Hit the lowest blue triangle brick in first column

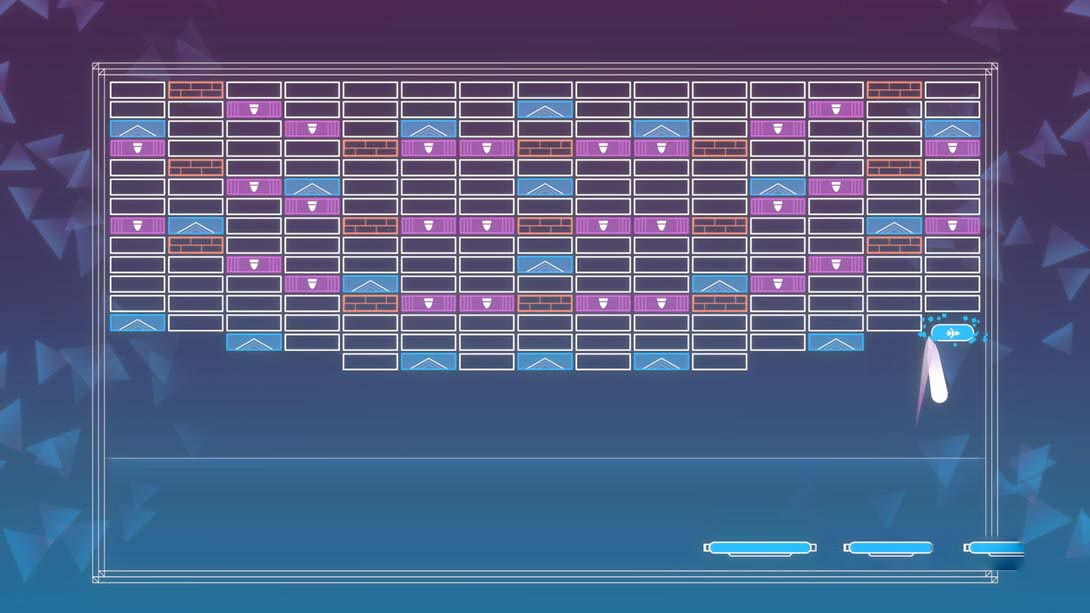coord(137,322)
